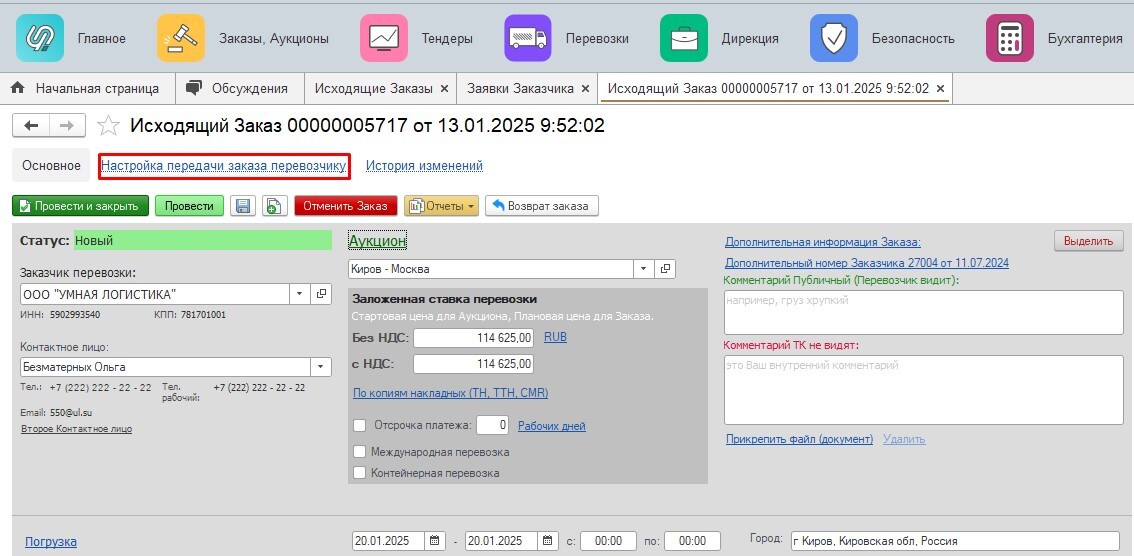Image resolution: width=1134 pixels, height=556 pixels.
Task: Open Дополнительный номер Заказчика 27004 link
Action: 866,263
